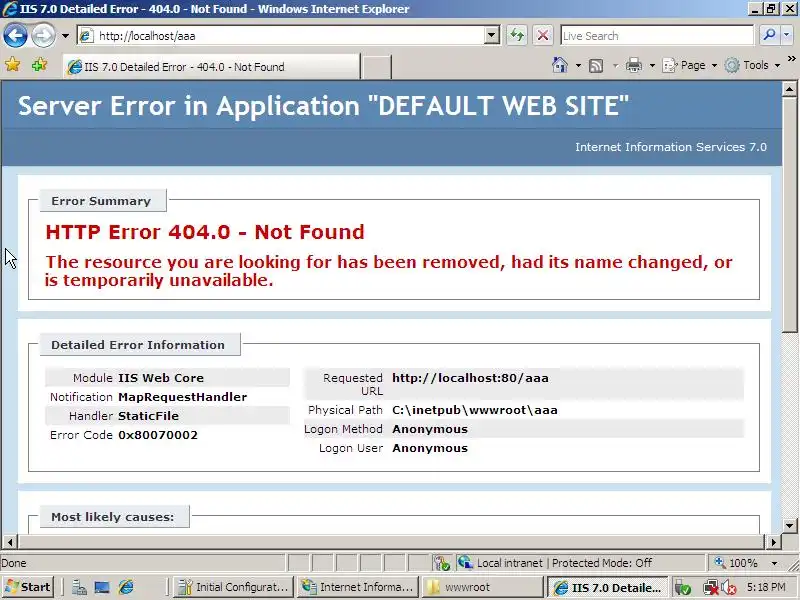Image resolution: width=800 pixels, height=600 pixels.
Task: Click the Add to Favorites icon
Action: tap(39, 65)
